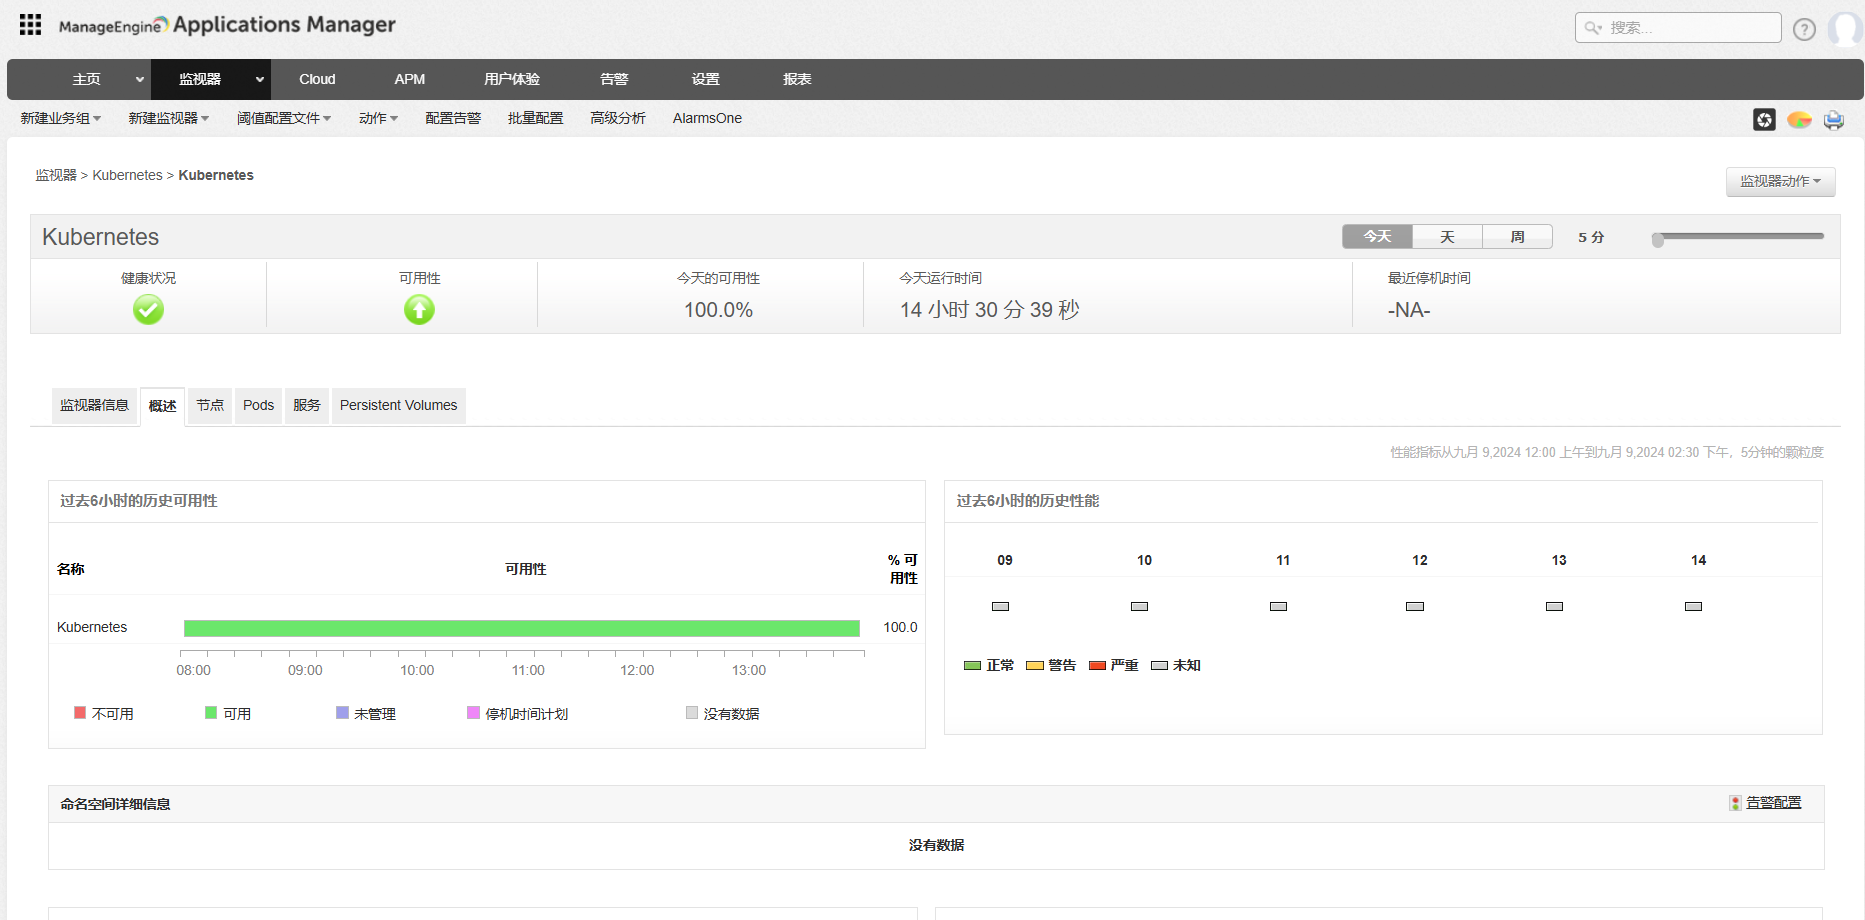1865x920 pixels.
Task: Click the hour 09 performance status box
Action: [1000, 606]
